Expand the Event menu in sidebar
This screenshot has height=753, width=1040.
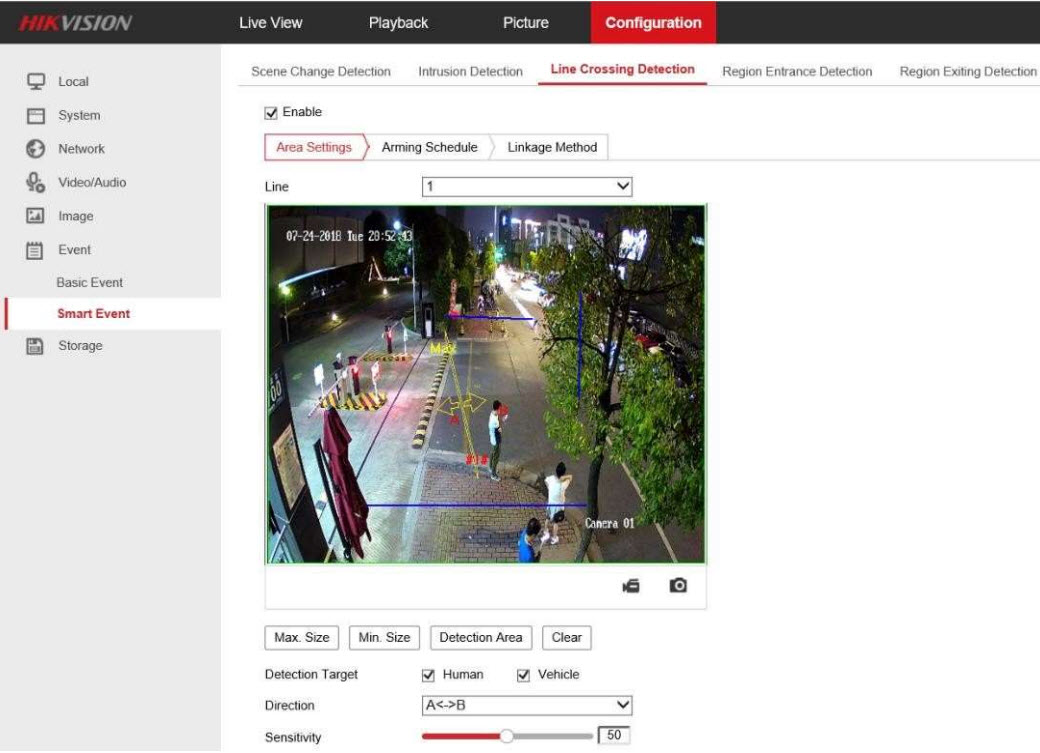click(x=74, y=250)
